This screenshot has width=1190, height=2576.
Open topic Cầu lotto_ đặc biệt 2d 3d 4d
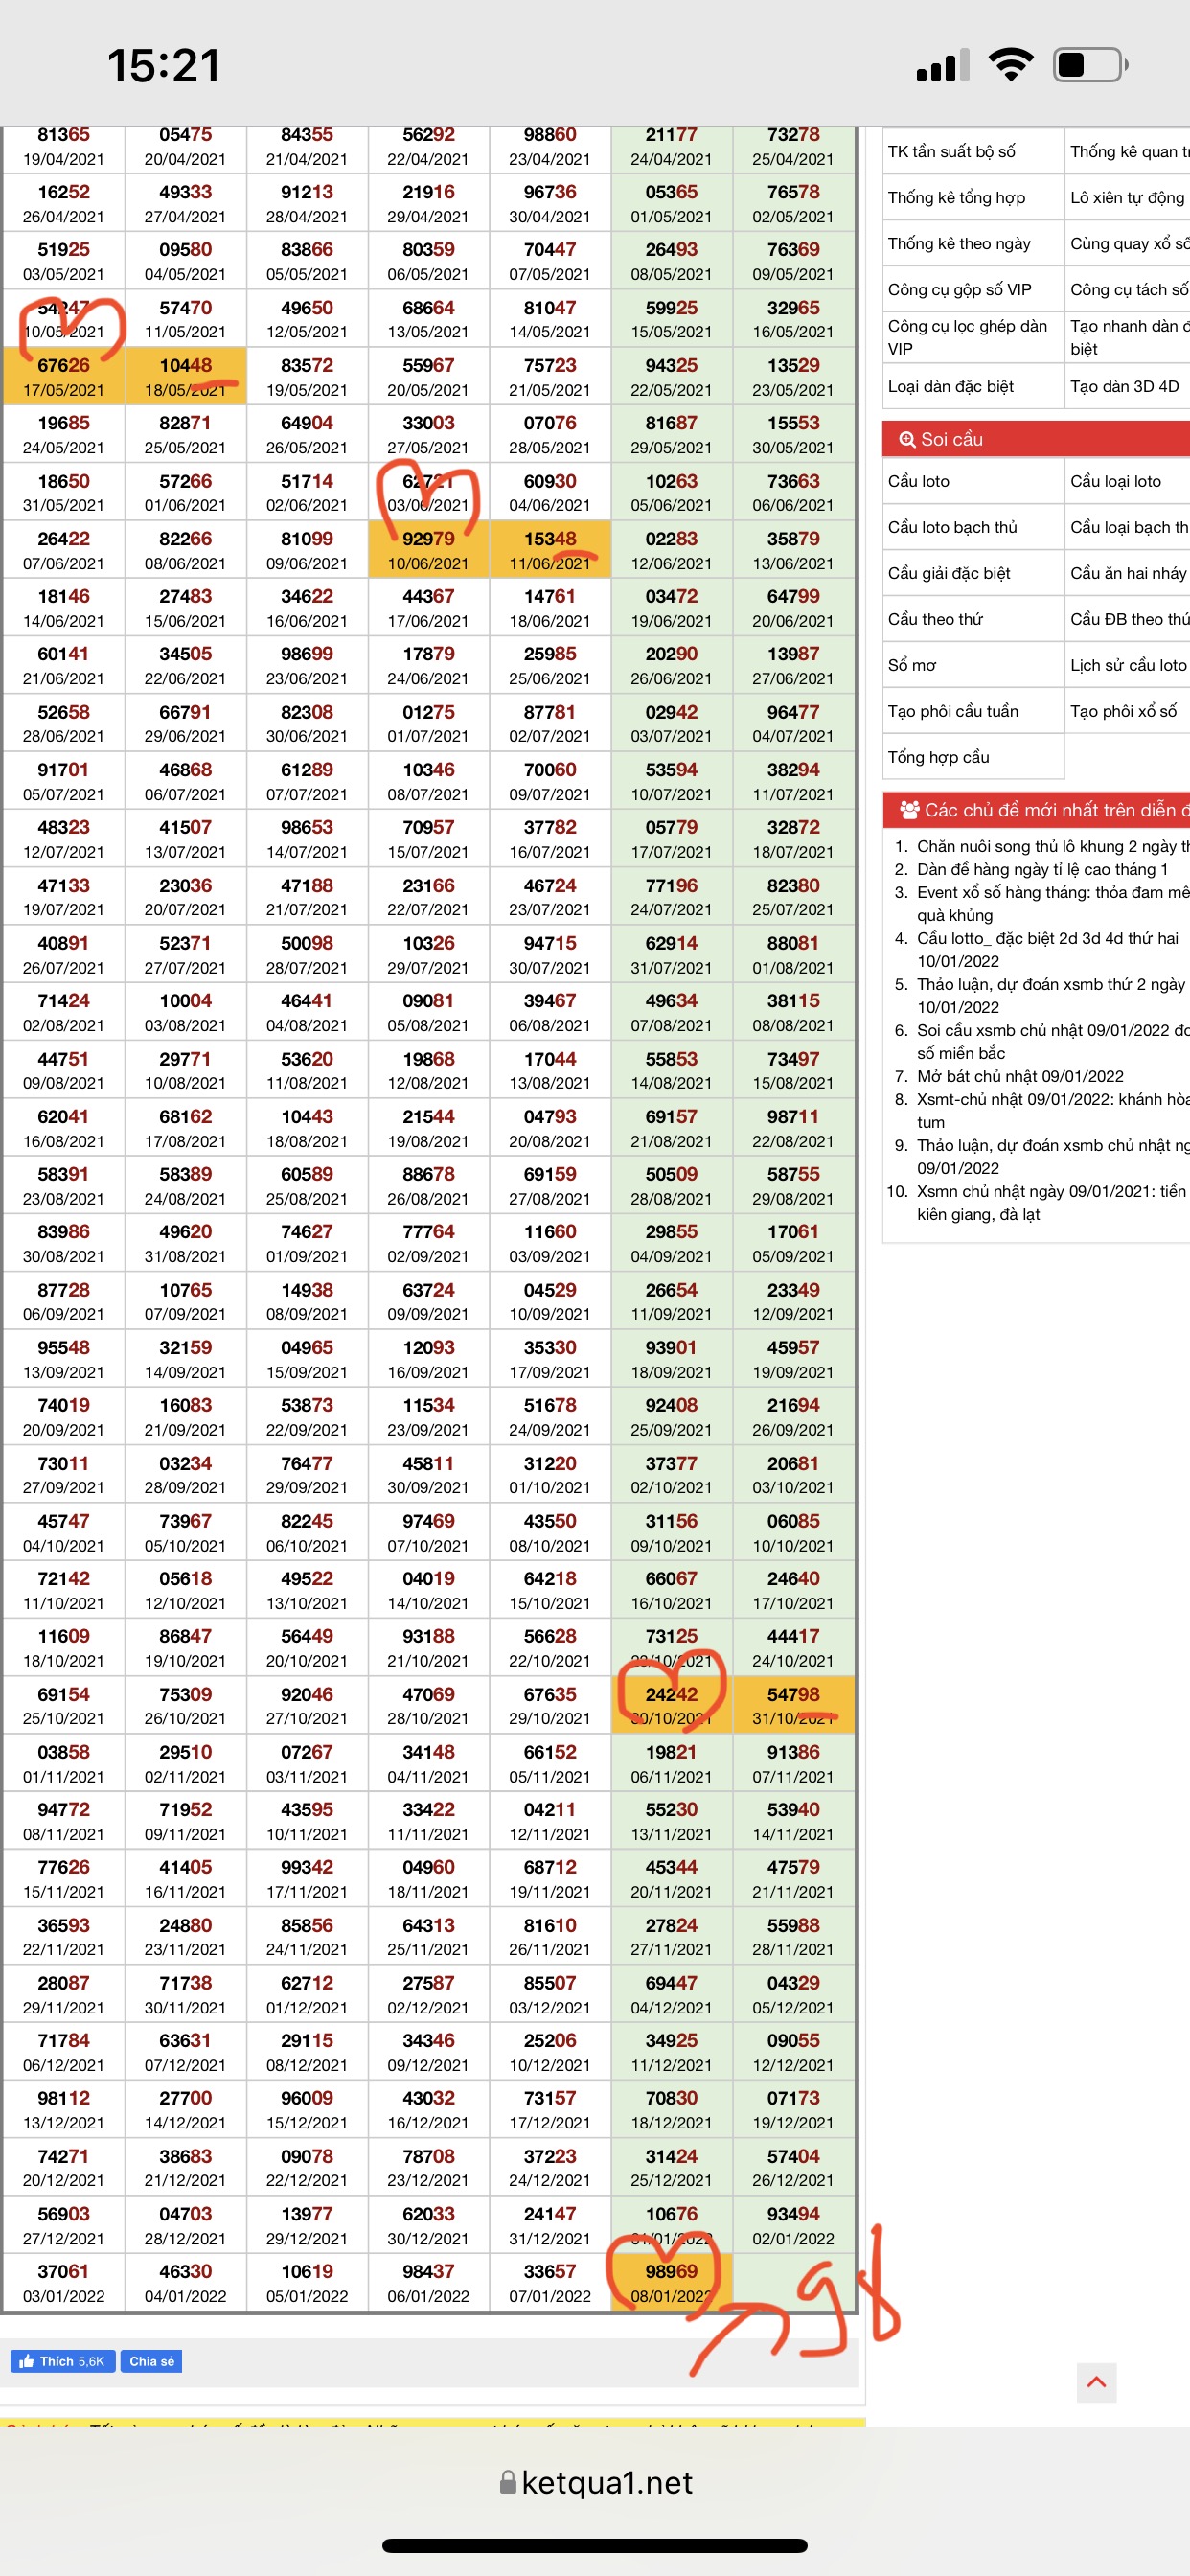[x=1048, y=949]
